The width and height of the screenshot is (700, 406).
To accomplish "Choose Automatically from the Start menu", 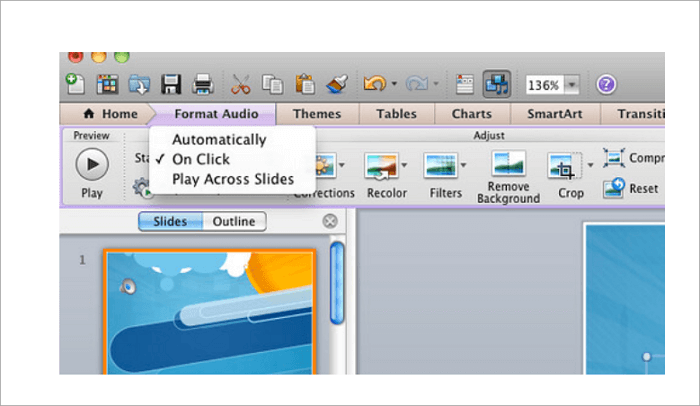I will (219, 140).
